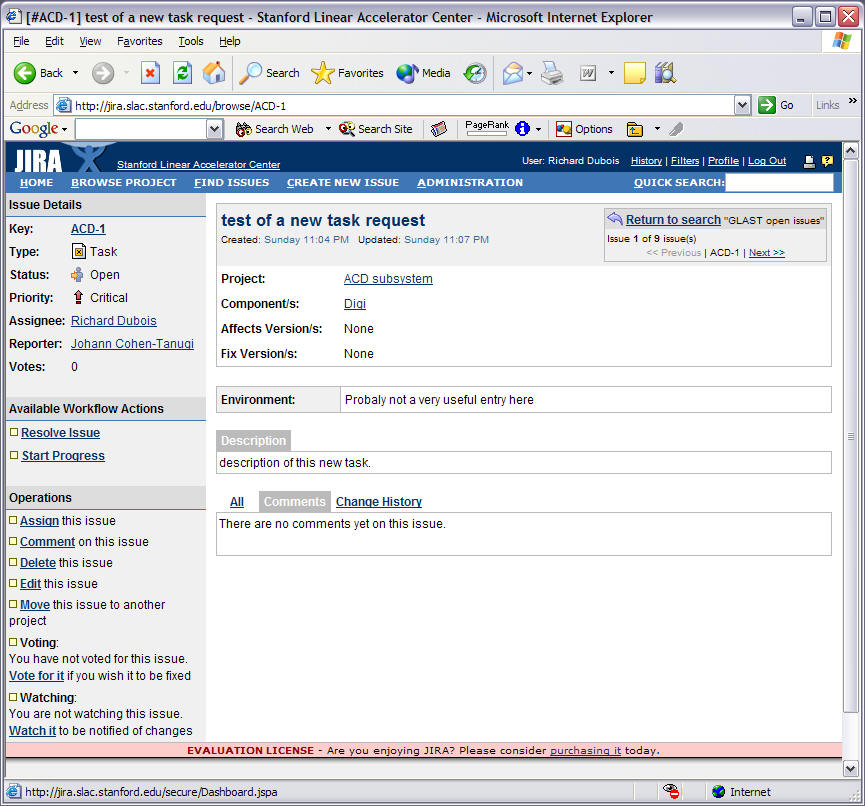Open the Help menu
Screen dimensions: 865x806
[x=229, y=41]
